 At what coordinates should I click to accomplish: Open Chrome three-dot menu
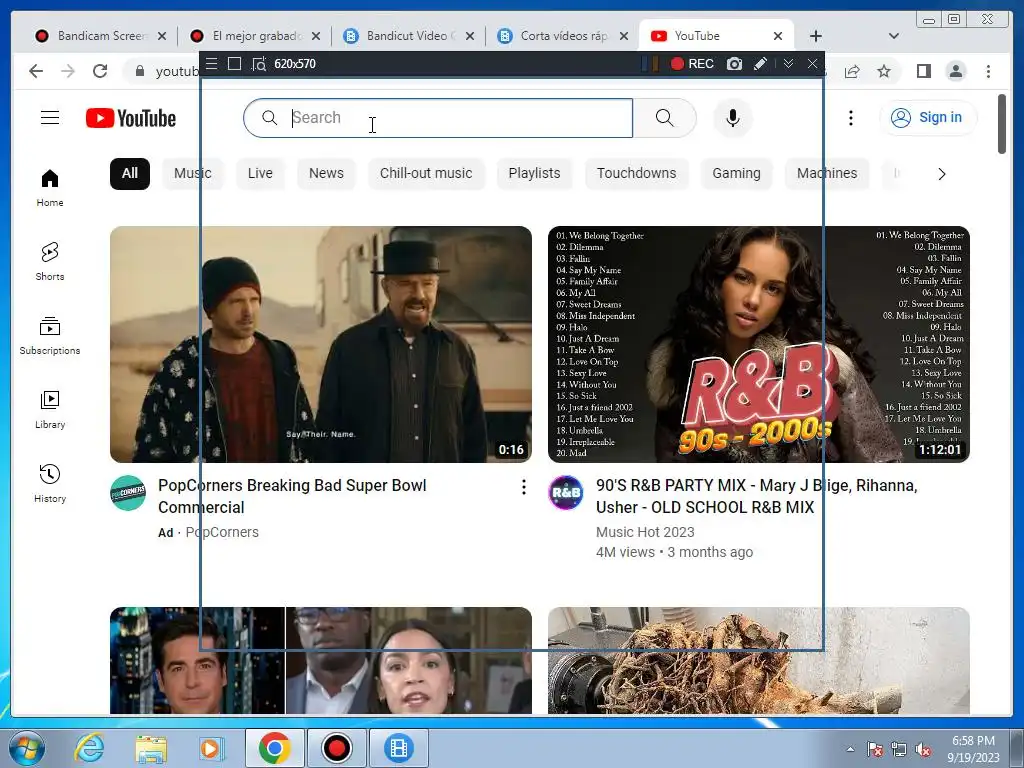click(988, 71)
